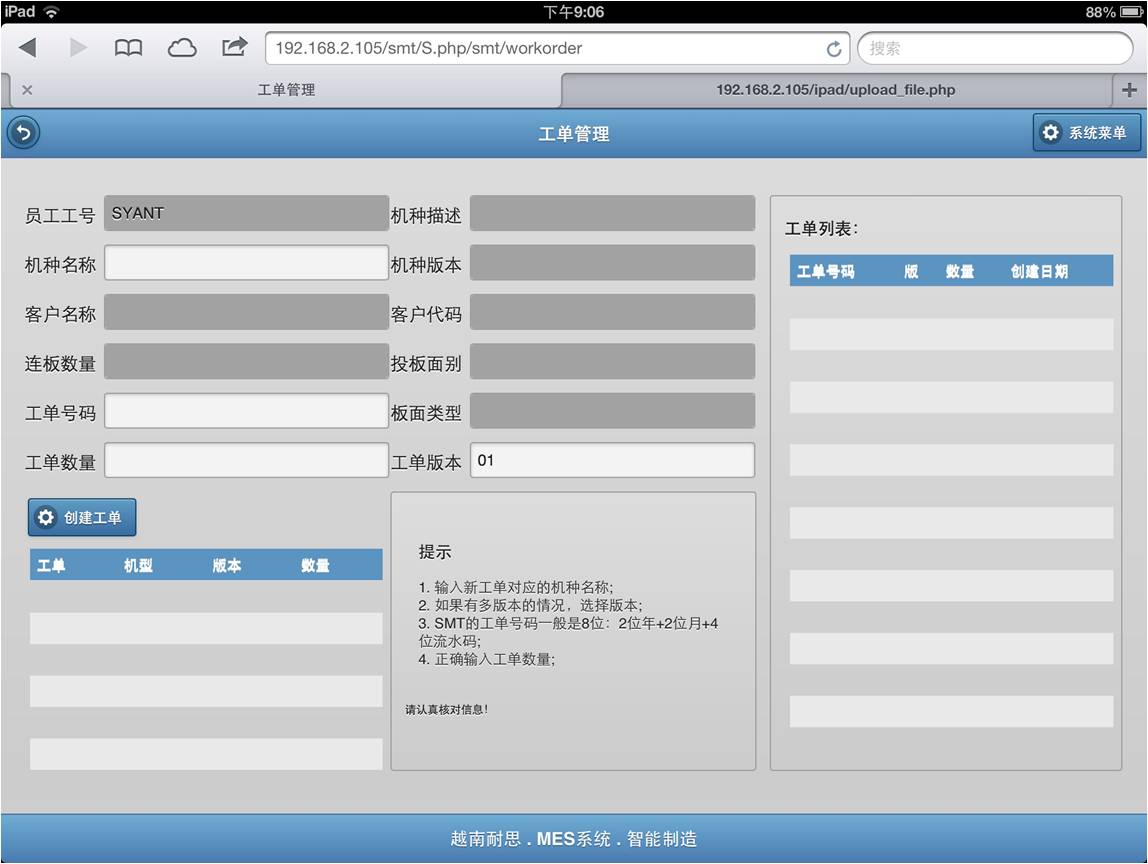Screen dimensions: 1148x864
Task: Click the 工单版本 field showing 01
Action: [x=612, y=461]
